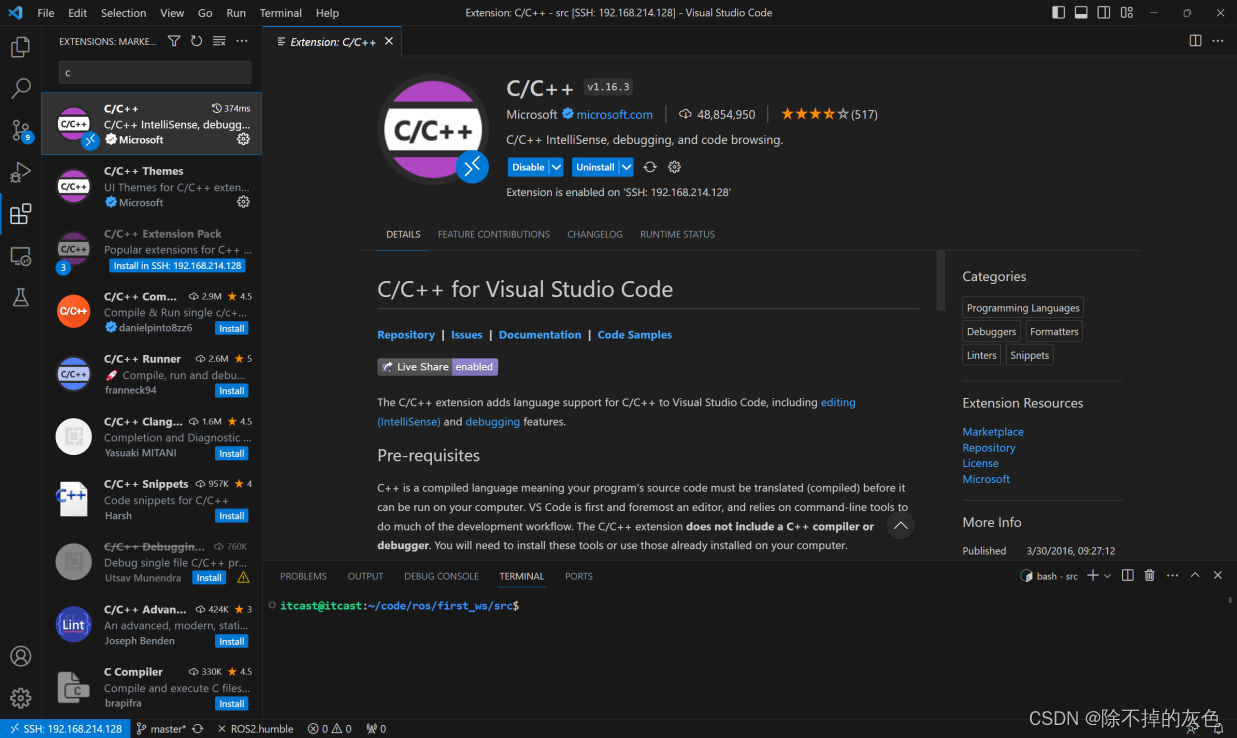Open the Remote Explorer sidebar icon
Image resolution: width=1237 pixels, height=738 pixels.
coord(21,256)
